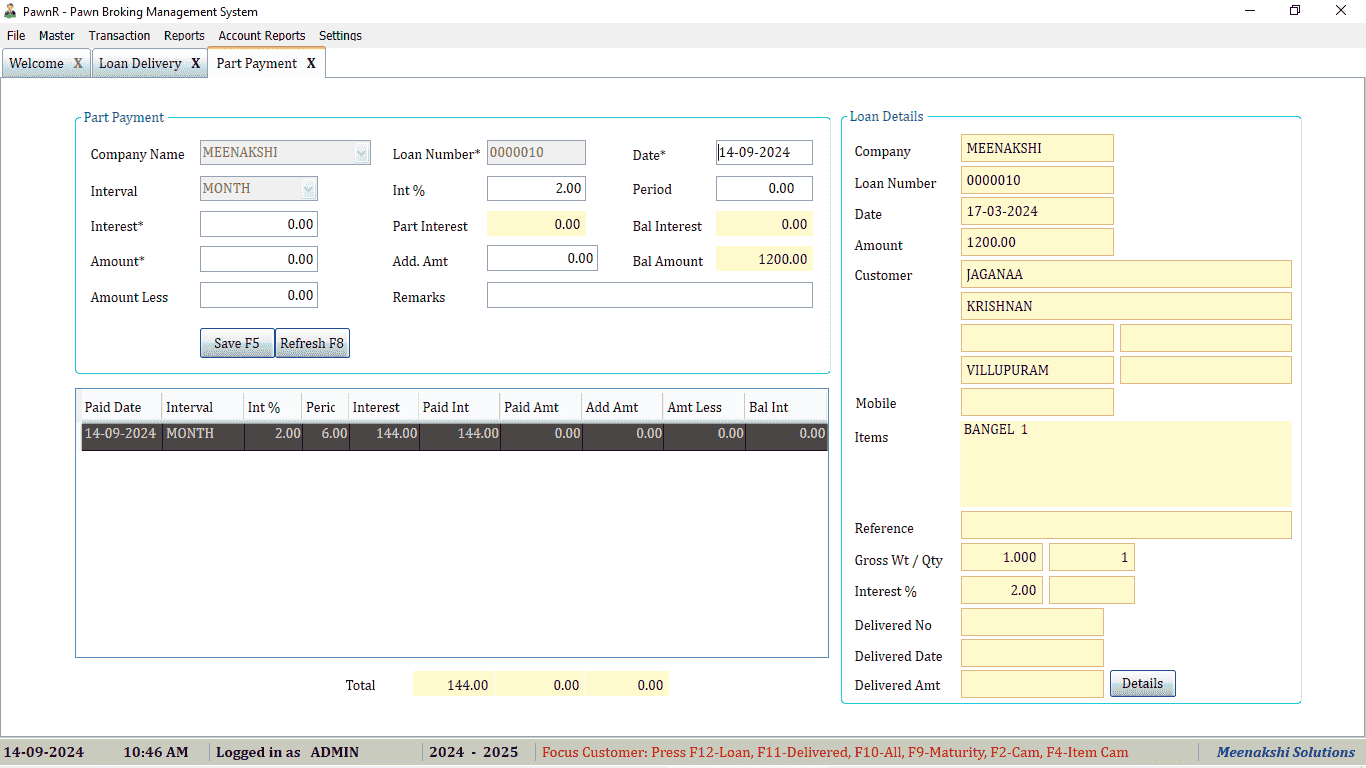Switch to the Loan Delivery tab
Screen dimensions: 1366x768
[x=141, y=62]
